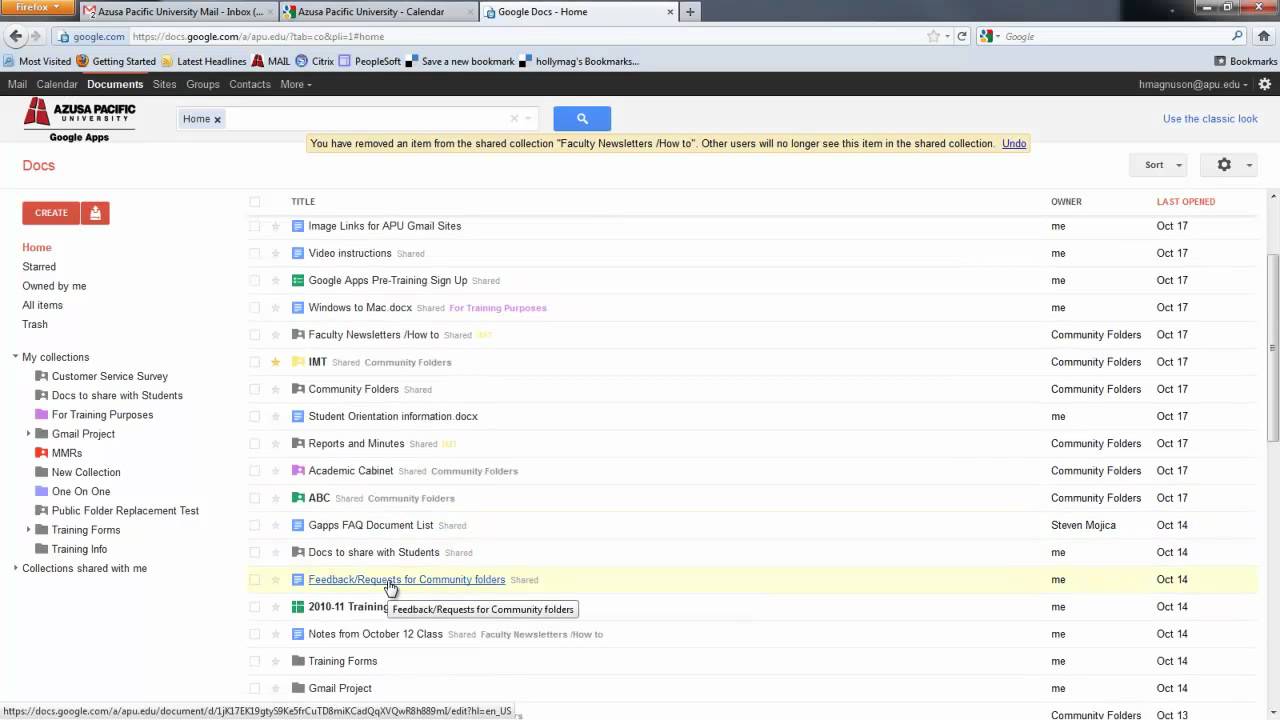Select the Feedback/Requests for Community folders checkbox
The image size is (1280, 720).
click(255, 580)
